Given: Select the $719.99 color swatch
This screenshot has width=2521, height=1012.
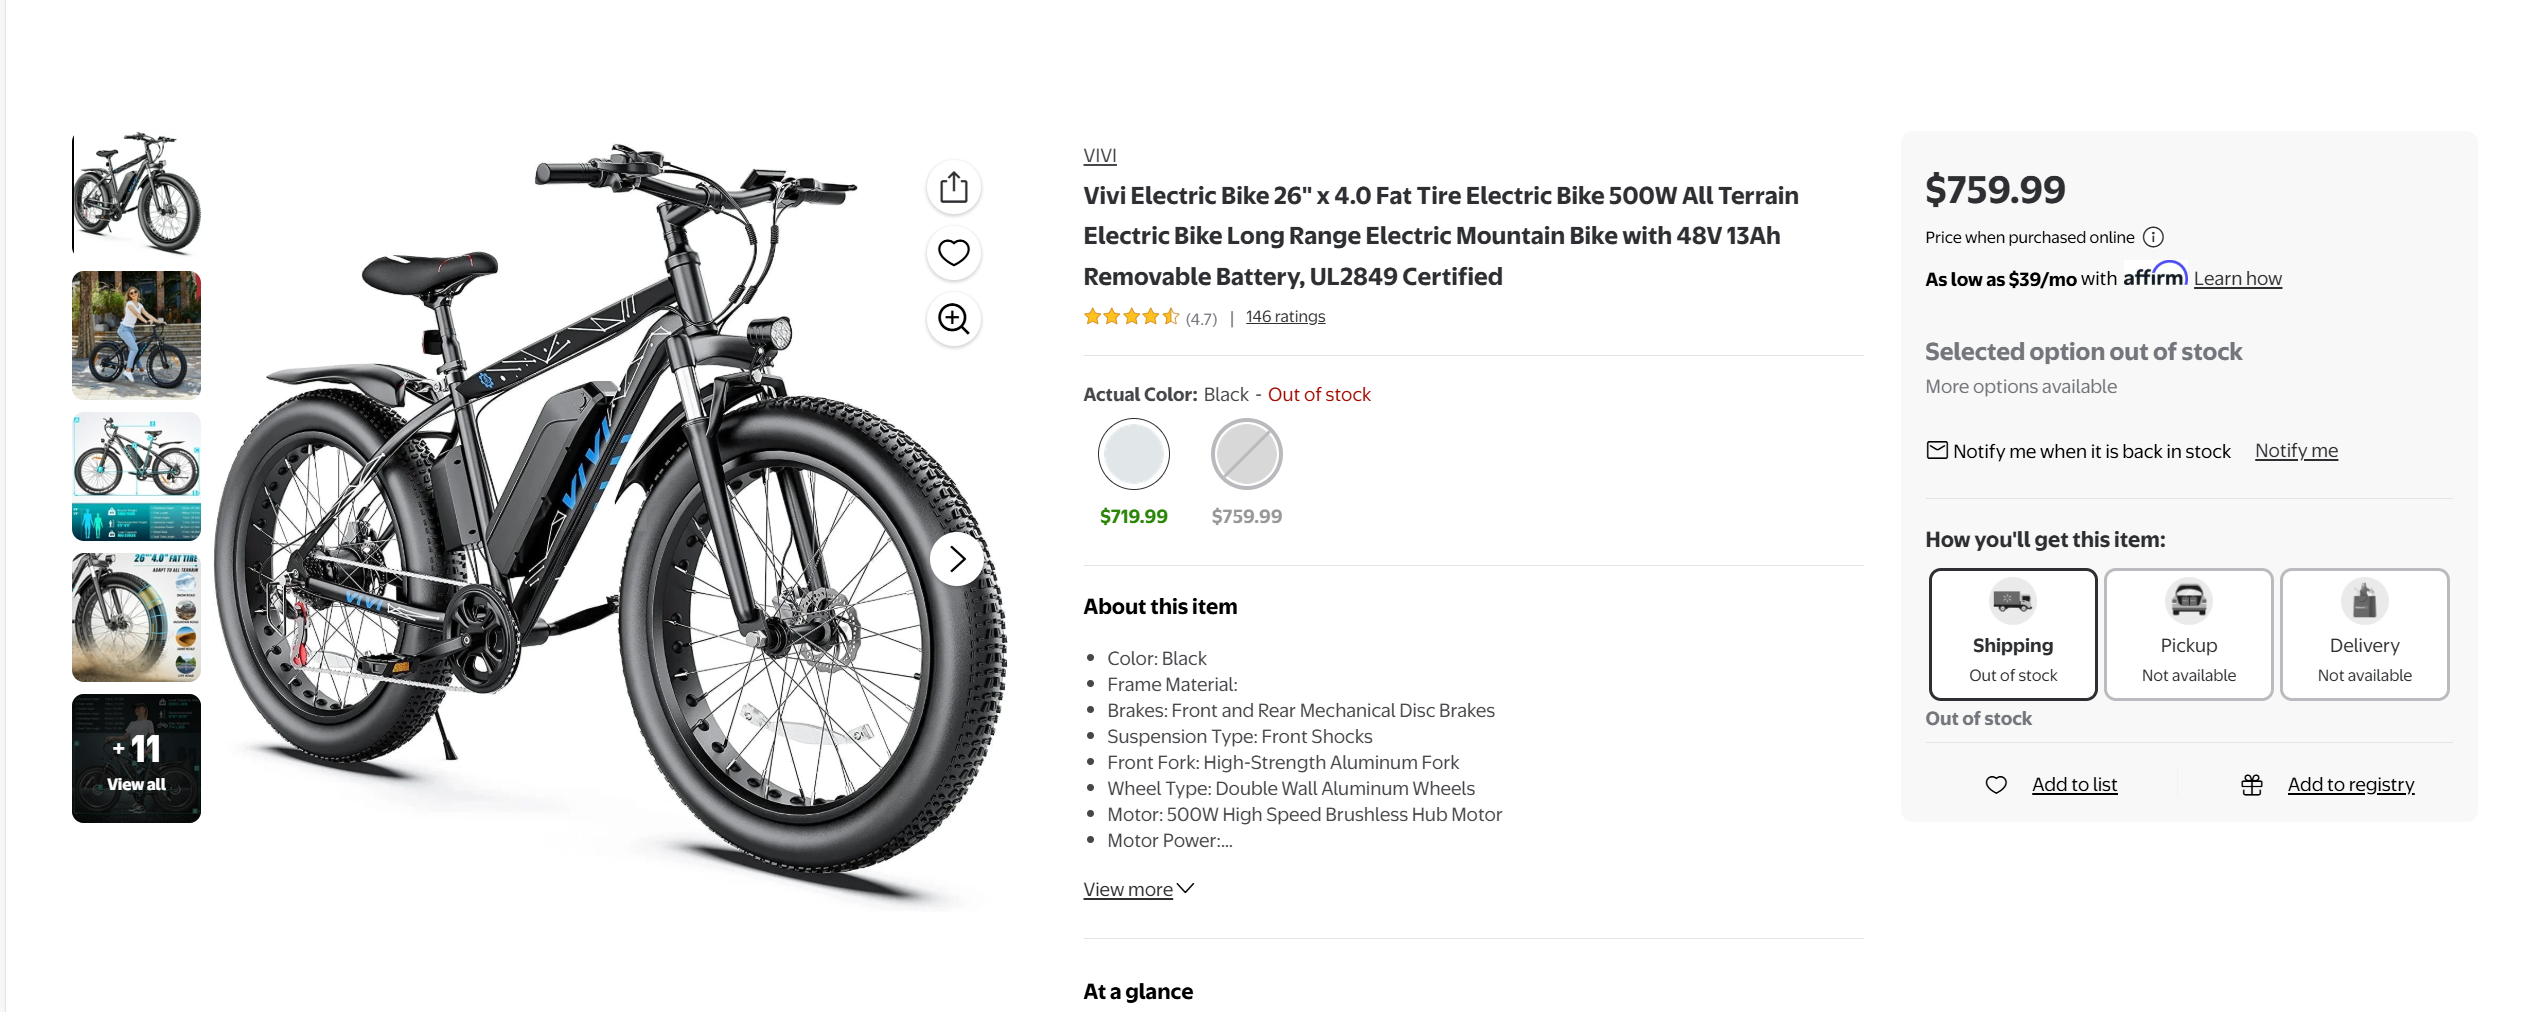Looking at the screenshot, I should pos(1133,454).
